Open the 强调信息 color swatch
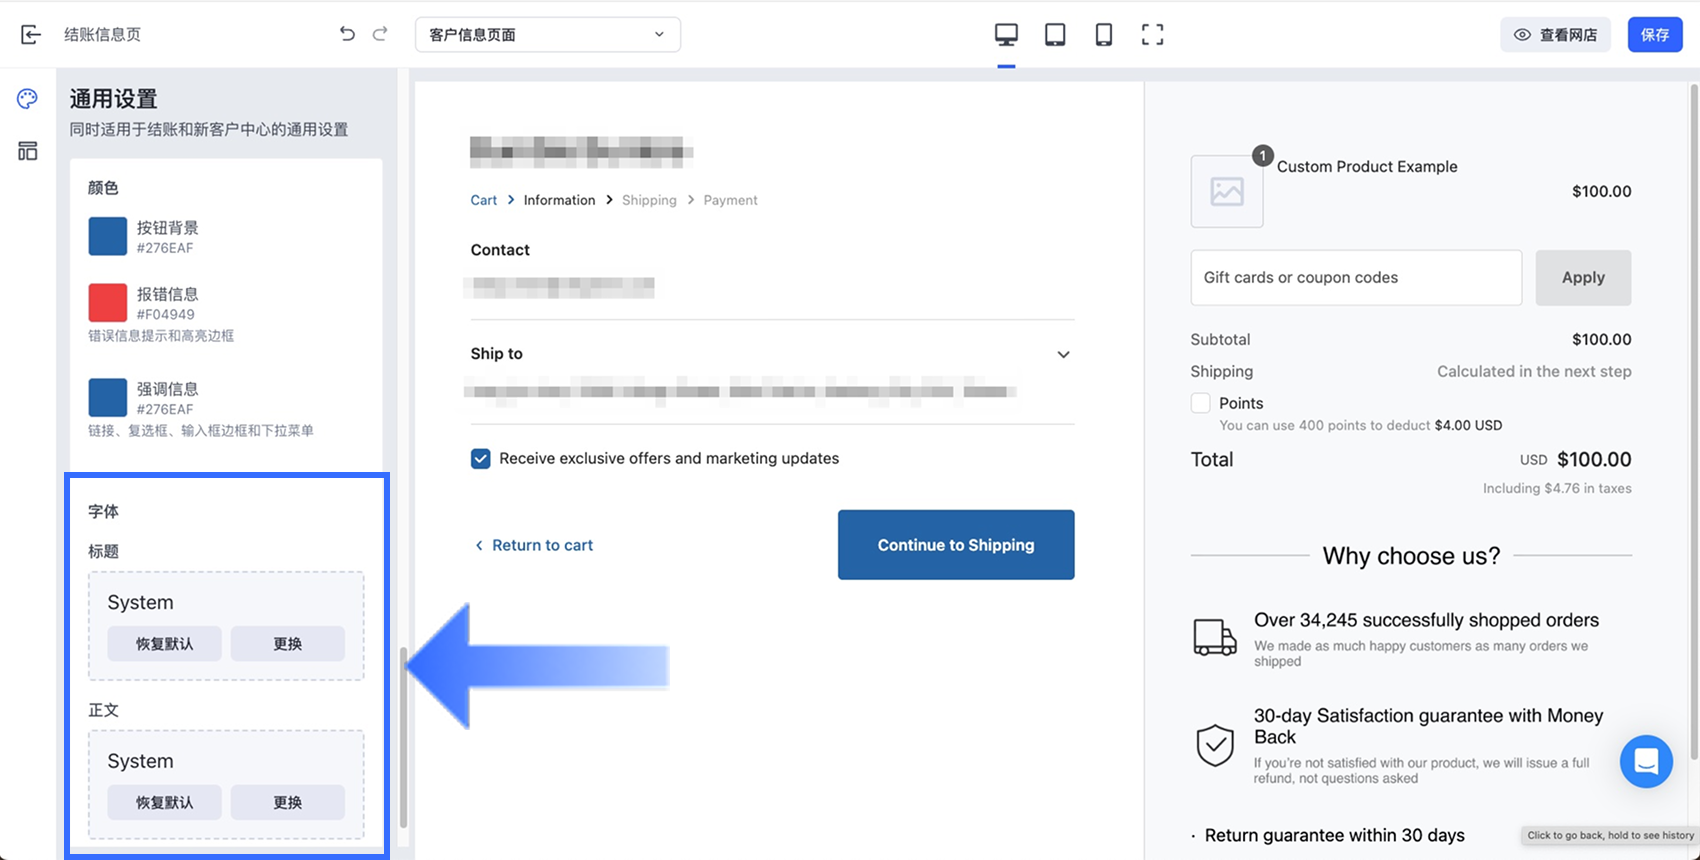The image size is (1700, 860). 108,398
